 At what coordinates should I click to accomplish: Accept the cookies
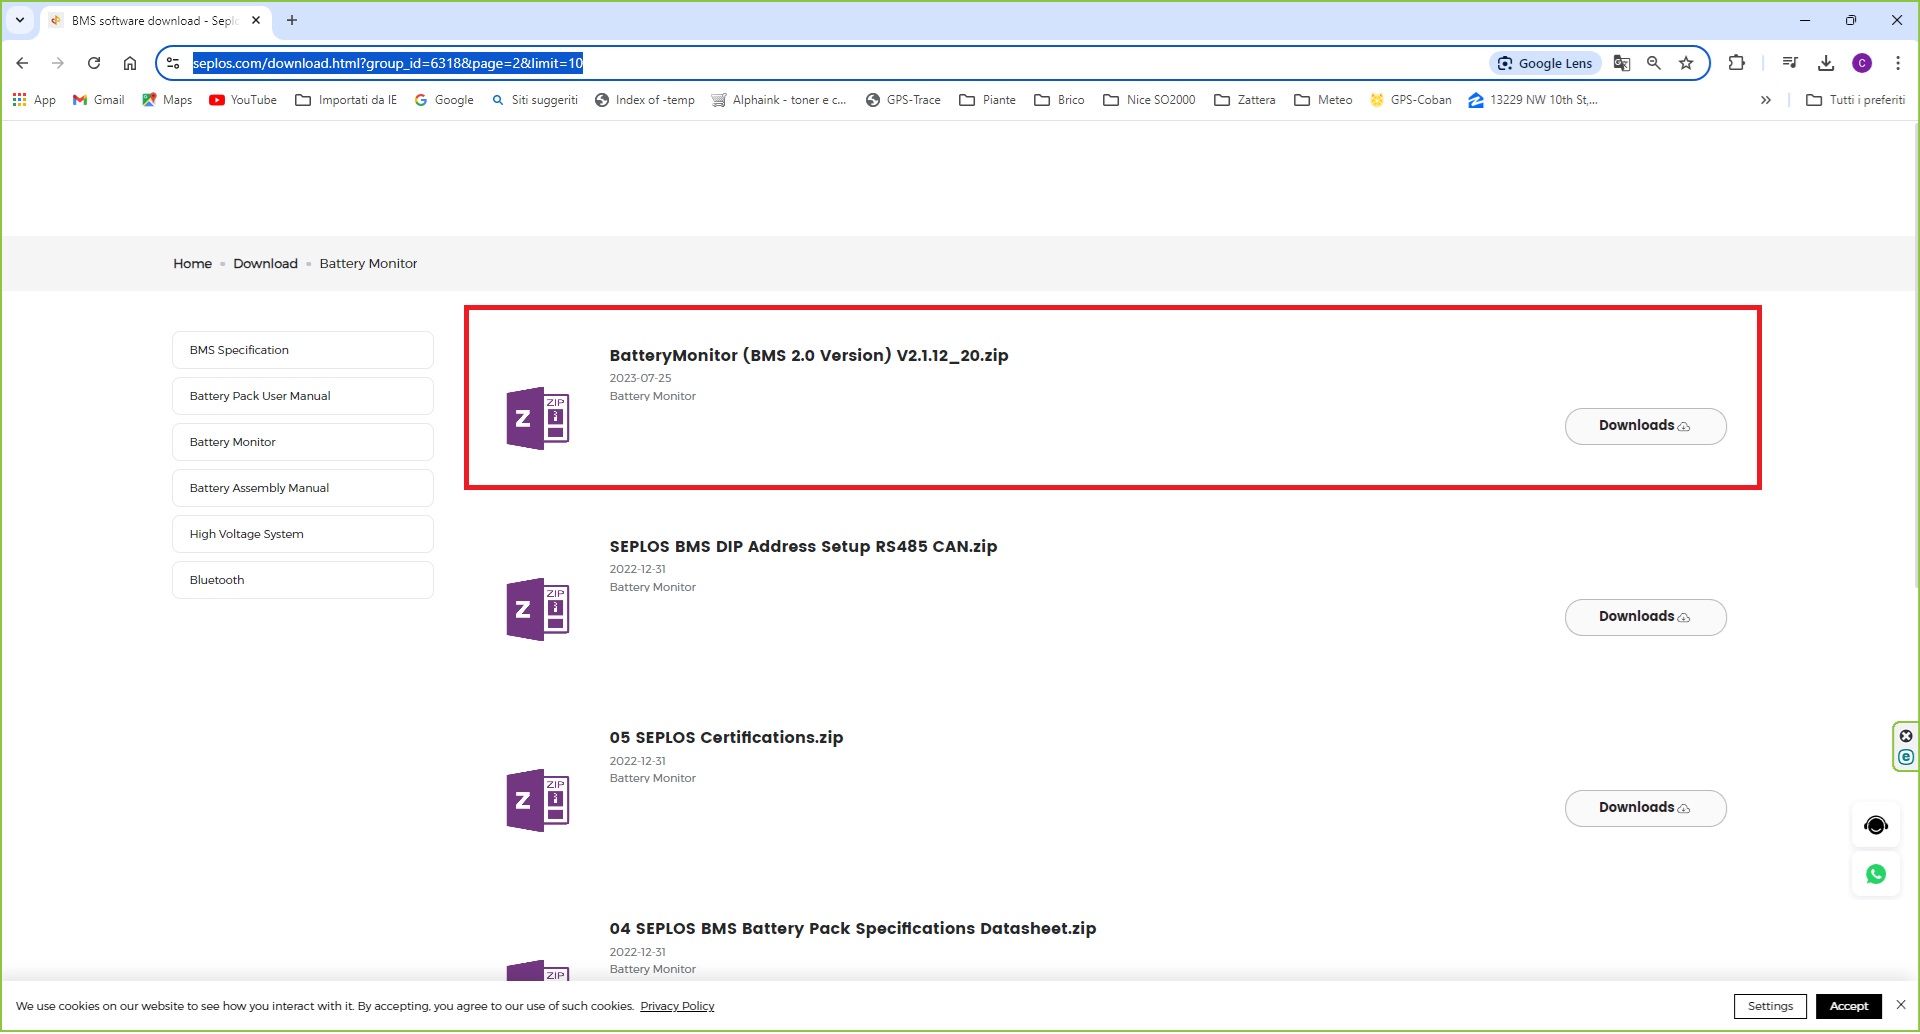[x=1848, y=1006]
